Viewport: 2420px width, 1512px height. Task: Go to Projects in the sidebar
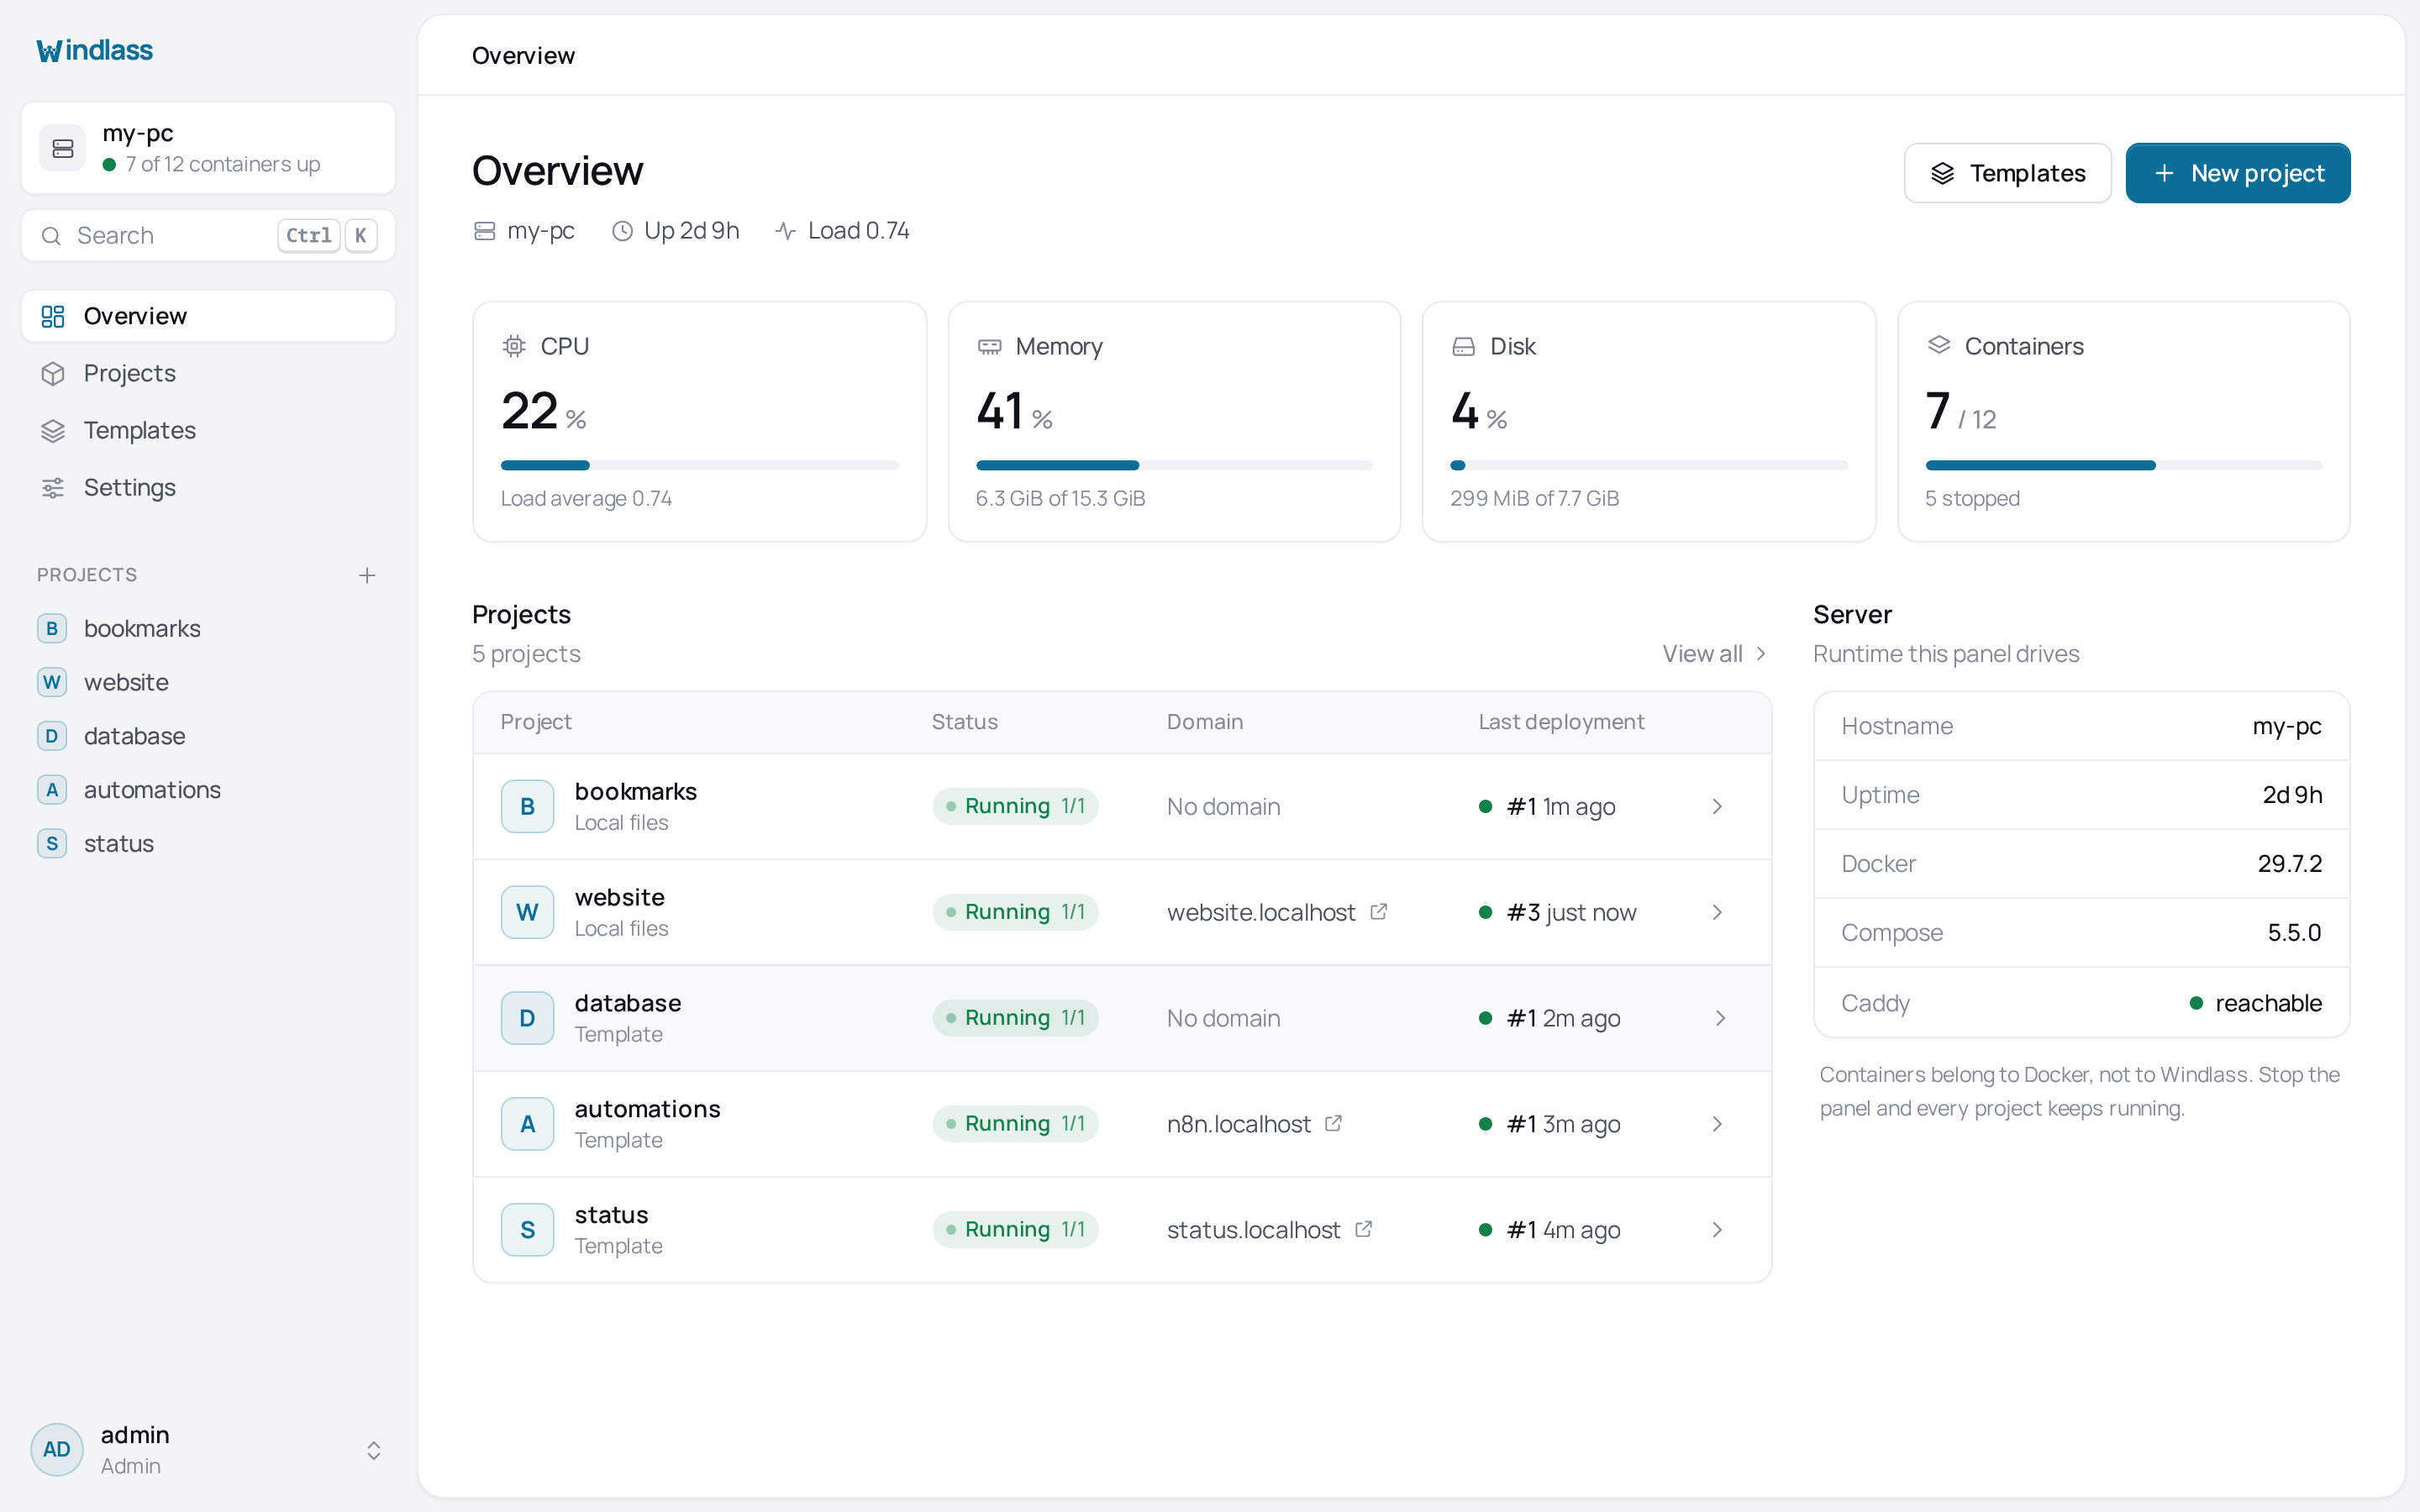tap(208, 373)
